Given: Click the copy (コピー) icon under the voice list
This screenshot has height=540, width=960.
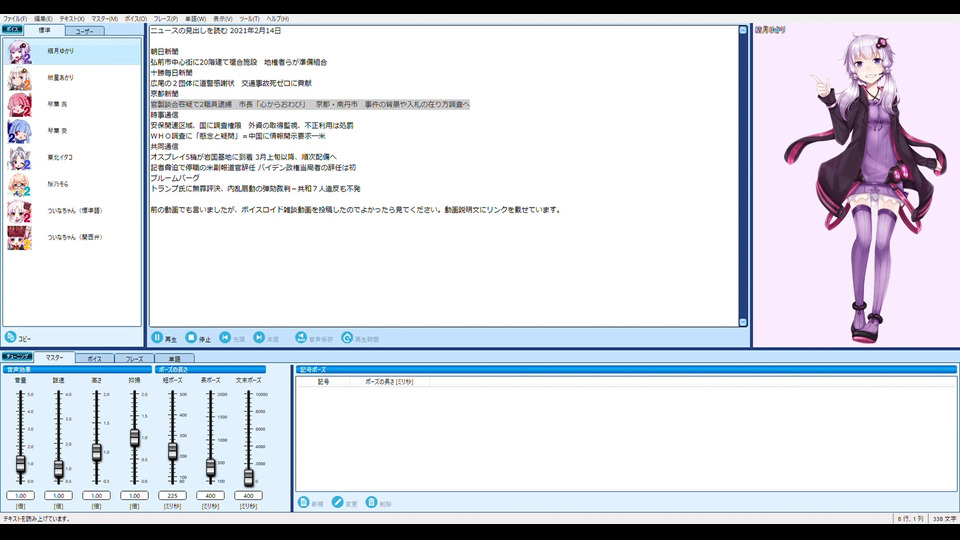Looking at the screenshot, I should point(10,337).
